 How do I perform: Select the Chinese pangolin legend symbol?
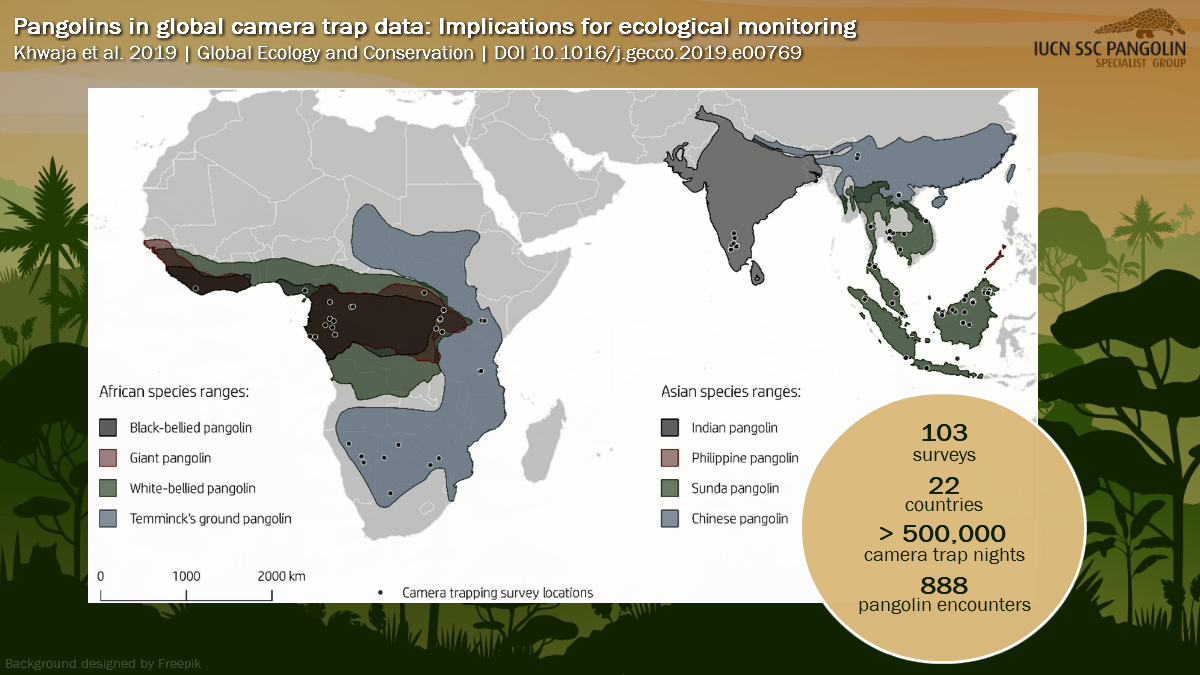click(672, 519)
